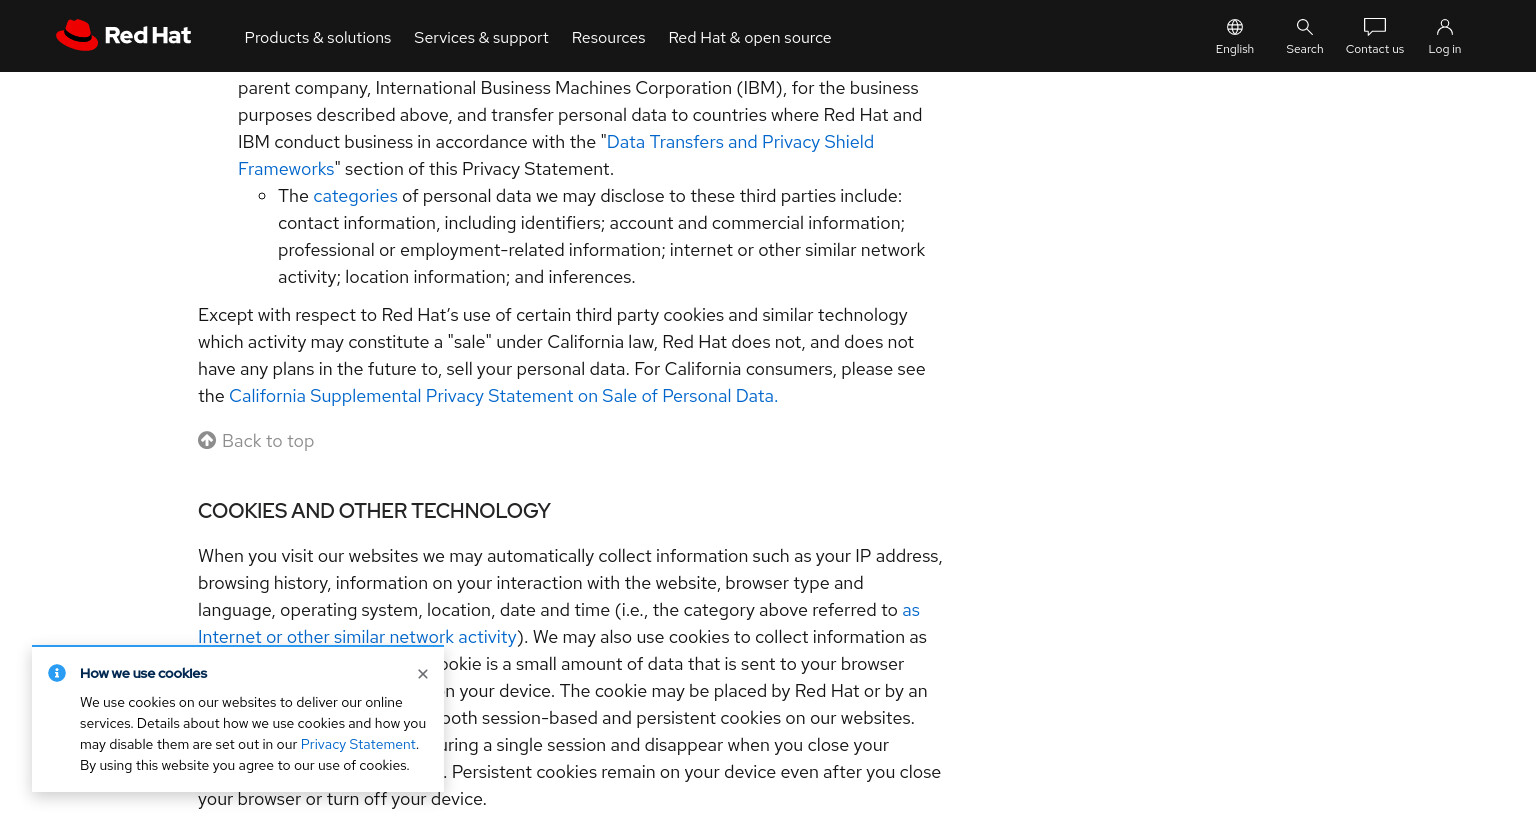Screen dimensions: 1536x824
Task: Click the Log in user icon
Action: tap(1445, 27)
